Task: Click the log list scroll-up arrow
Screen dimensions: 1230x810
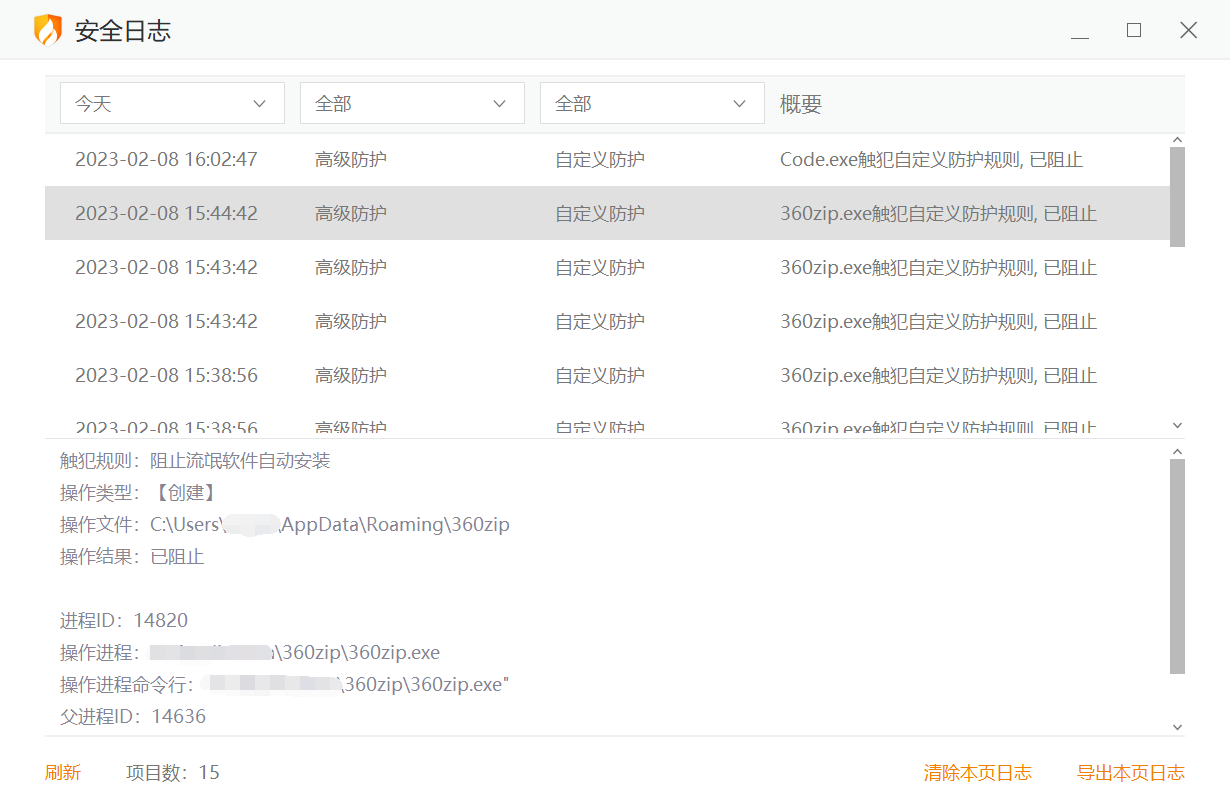Action: click(1177, 140)
